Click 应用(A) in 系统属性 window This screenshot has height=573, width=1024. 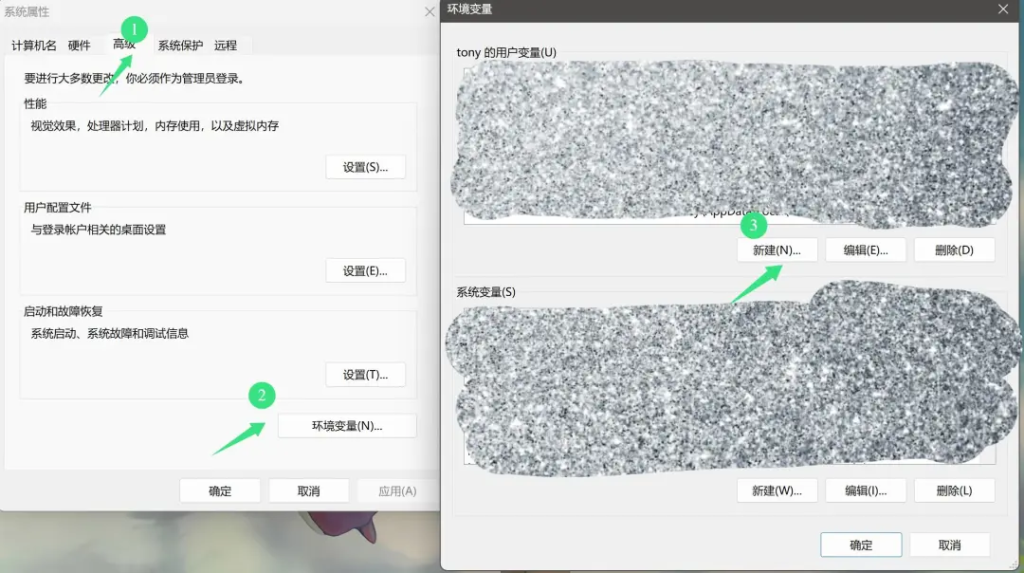point(398,491)
